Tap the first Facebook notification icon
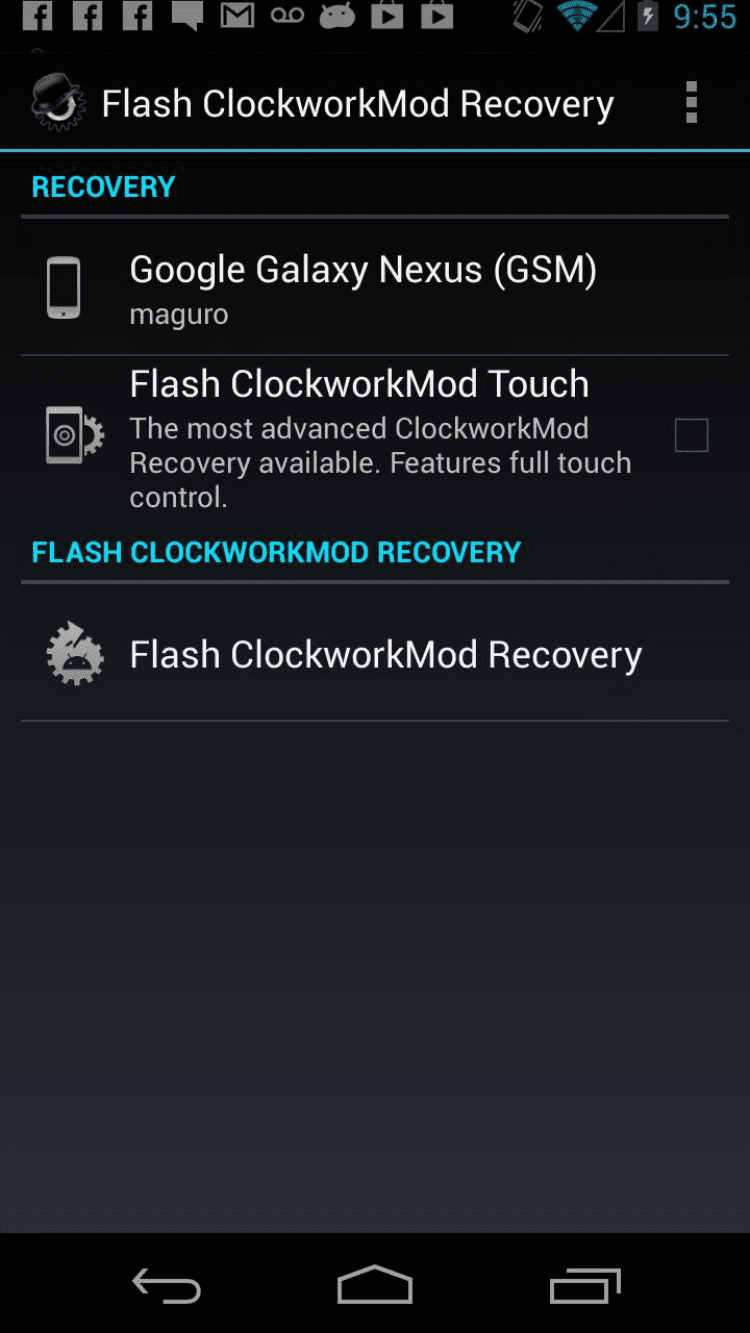The height and width of the screenshot is (1333, 750). 37,15
